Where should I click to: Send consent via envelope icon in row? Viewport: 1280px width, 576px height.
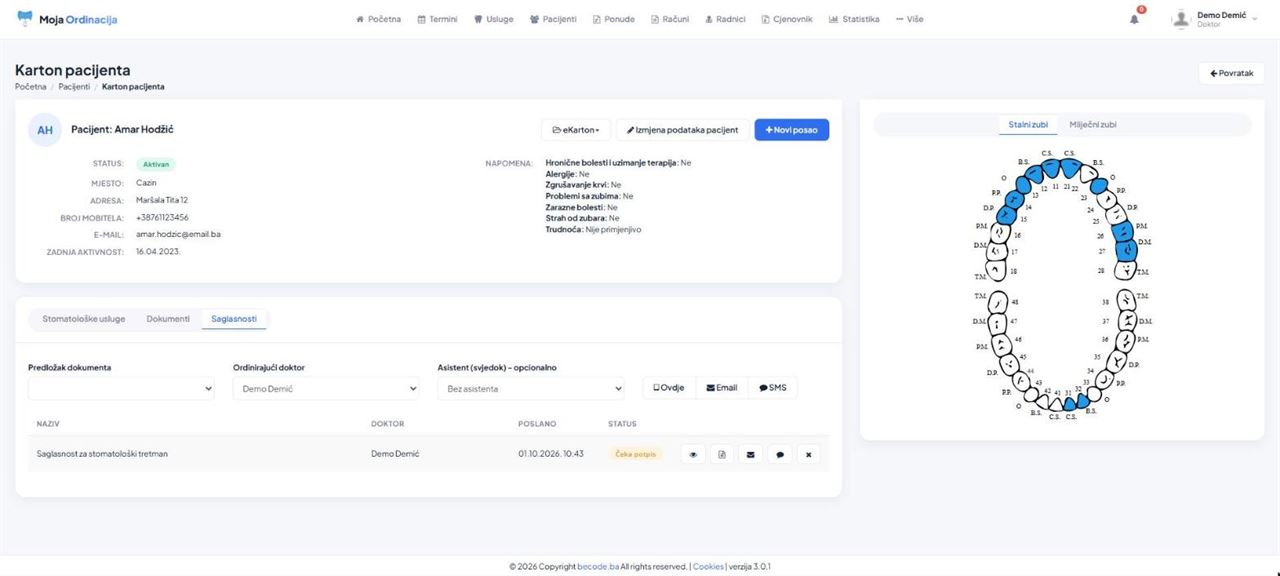(751, 454)
